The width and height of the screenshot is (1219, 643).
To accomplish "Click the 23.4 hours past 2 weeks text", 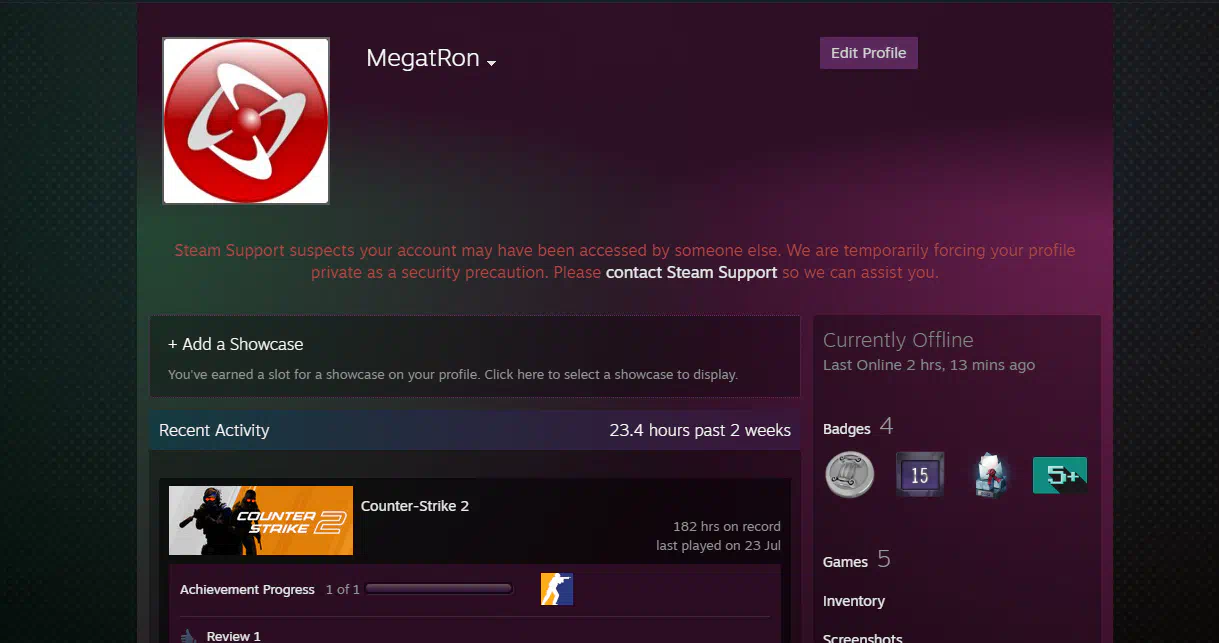I will [700, 430].
